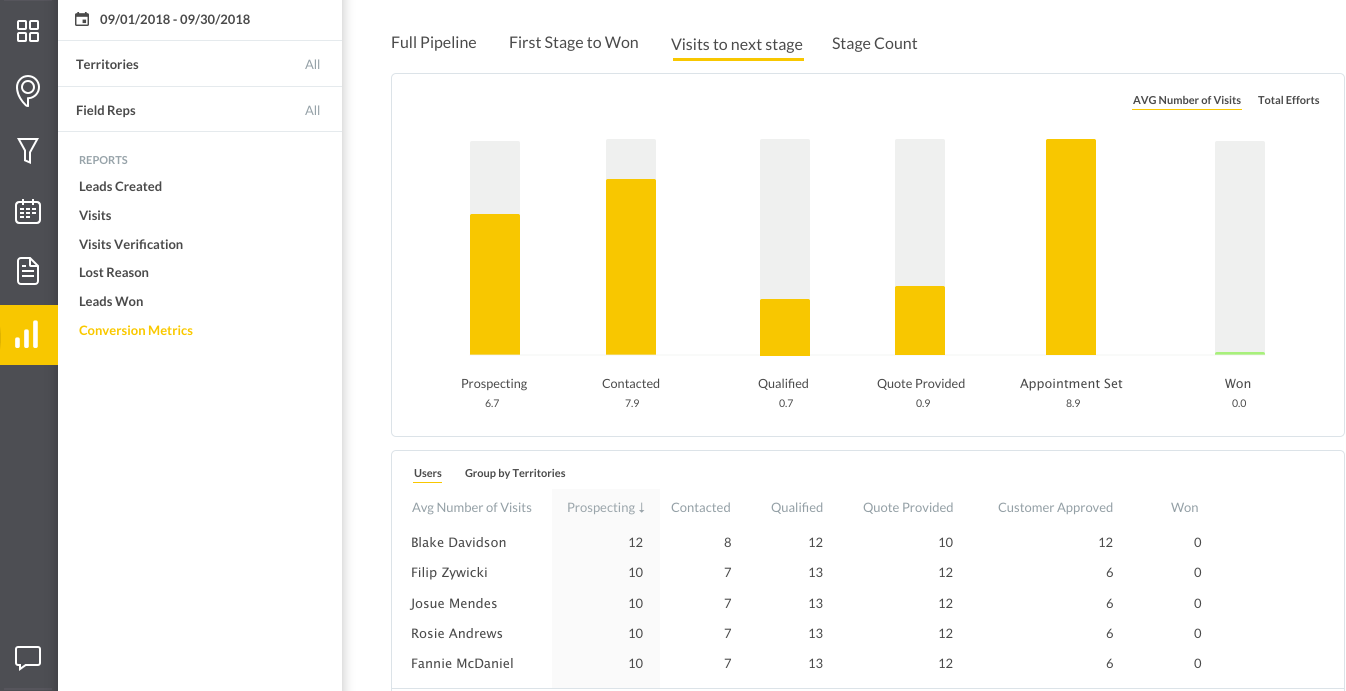This screenshot has width=1346, height=691.
Task: Open the calendar icon in sidebar
Action: [28, 211]
